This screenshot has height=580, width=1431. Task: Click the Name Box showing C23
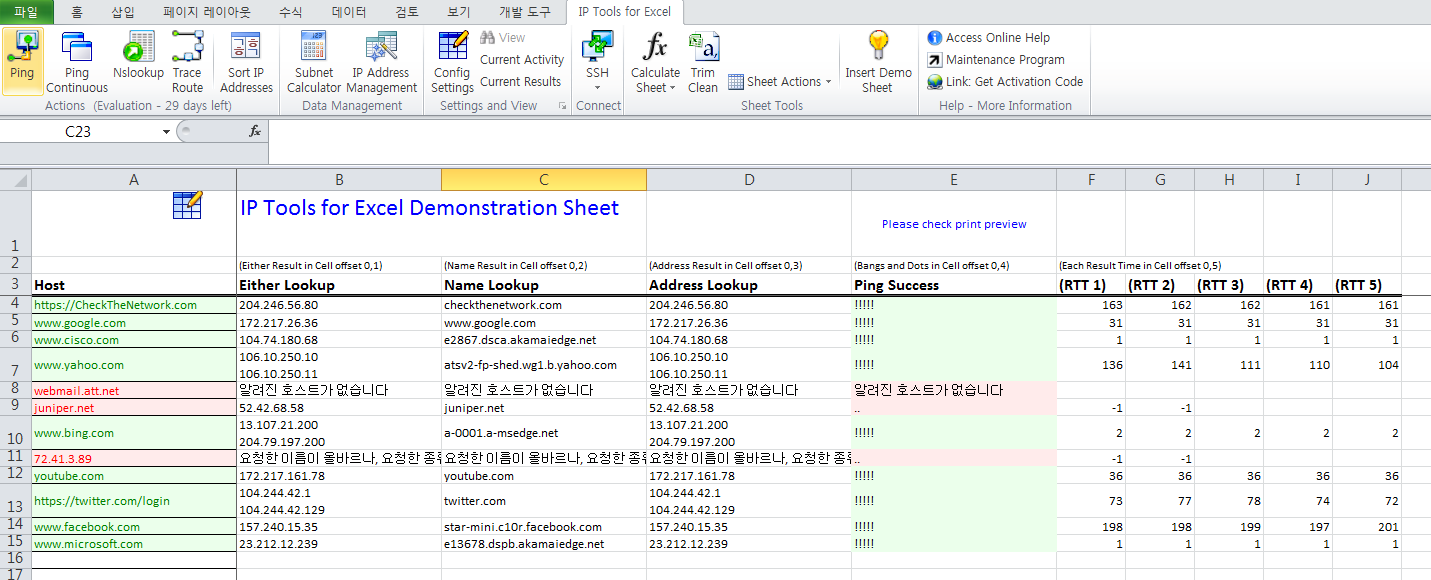[x=78, y=131]
